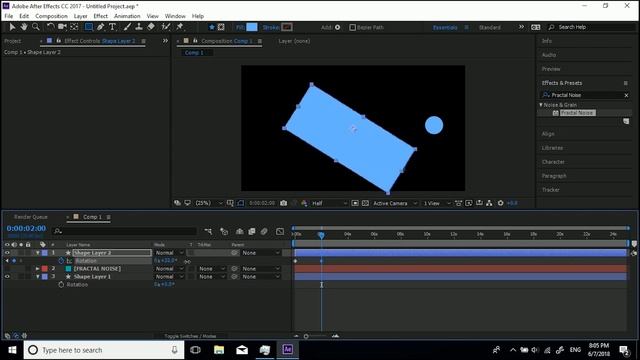Switch to the Project panel tab
The height and width of the screenshot is (360, 640).
pyautogui.click(x=13, y=41)
